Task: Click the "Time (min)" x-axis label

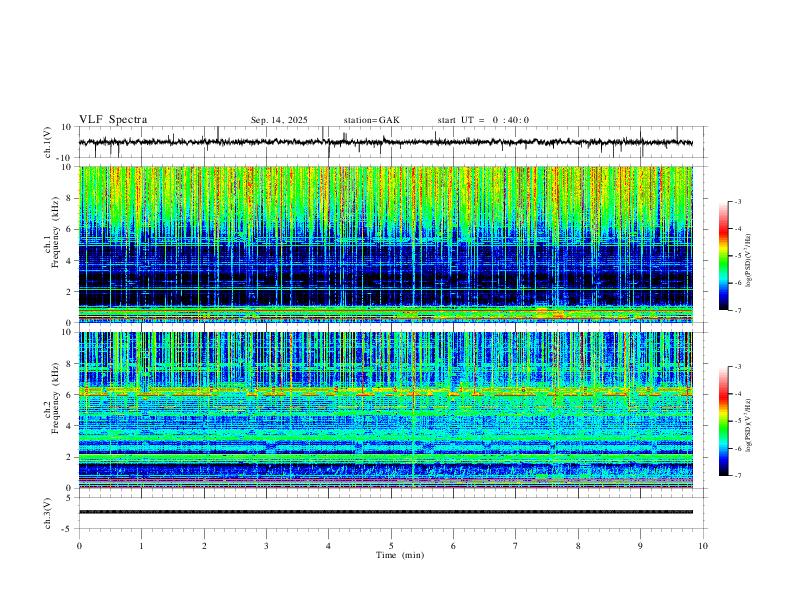Action: point(400,555)
